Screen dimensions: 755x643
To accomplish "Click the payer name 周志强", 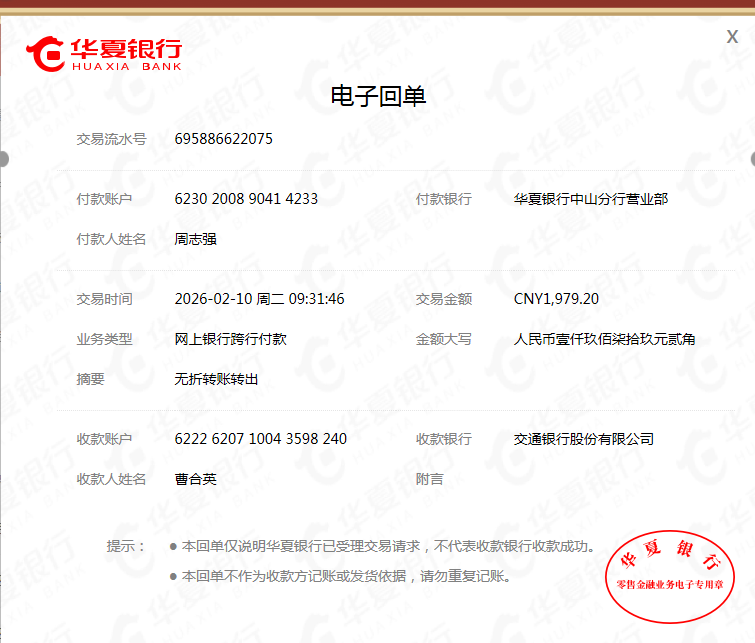I will click(x=195, y=239).
